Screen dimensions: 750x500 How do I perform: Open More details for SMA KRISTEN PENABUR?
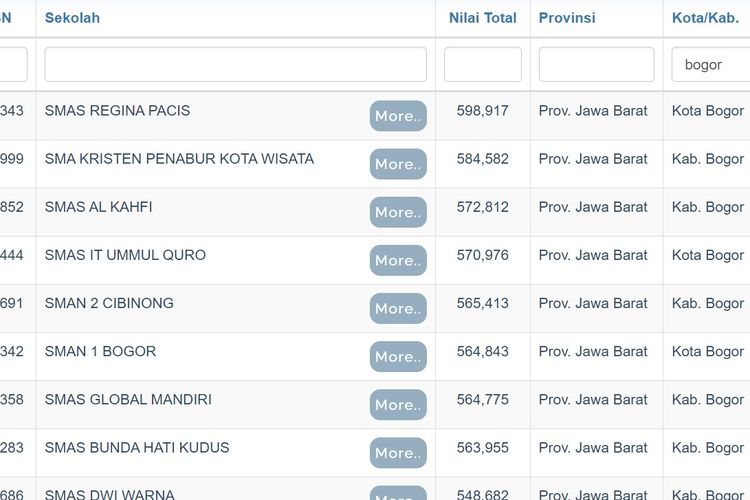[398, 164]
